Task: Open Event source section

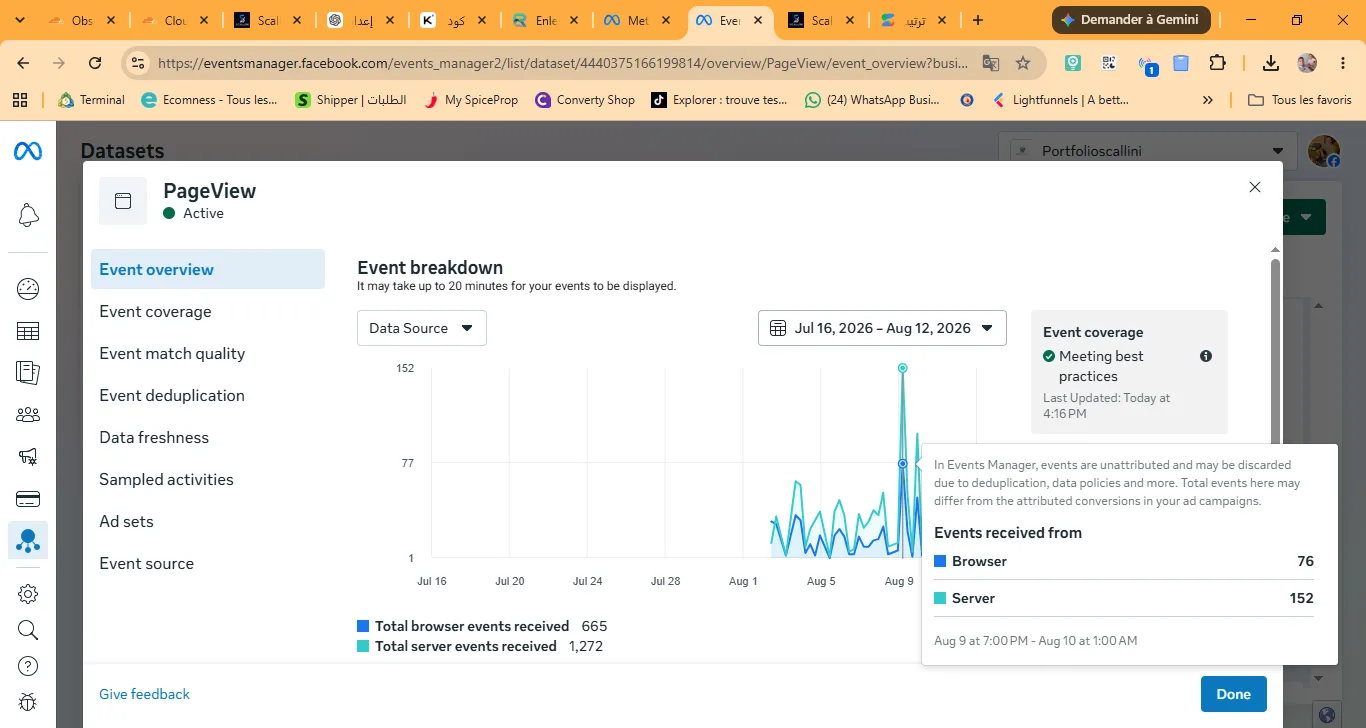Action: [x=208, y=563]
